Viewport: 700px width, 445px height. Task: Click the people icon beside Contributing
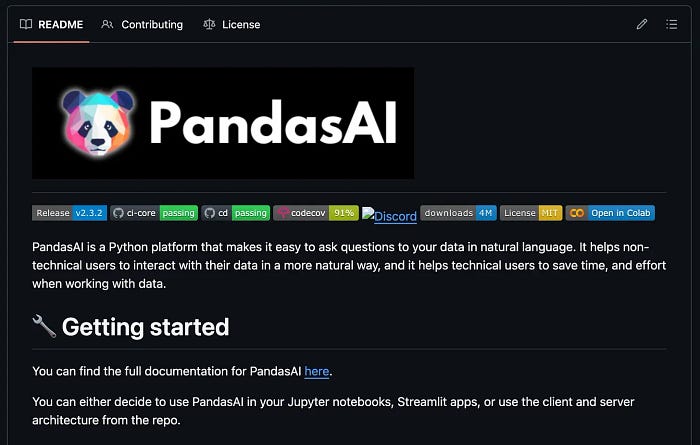coord(107,24)
